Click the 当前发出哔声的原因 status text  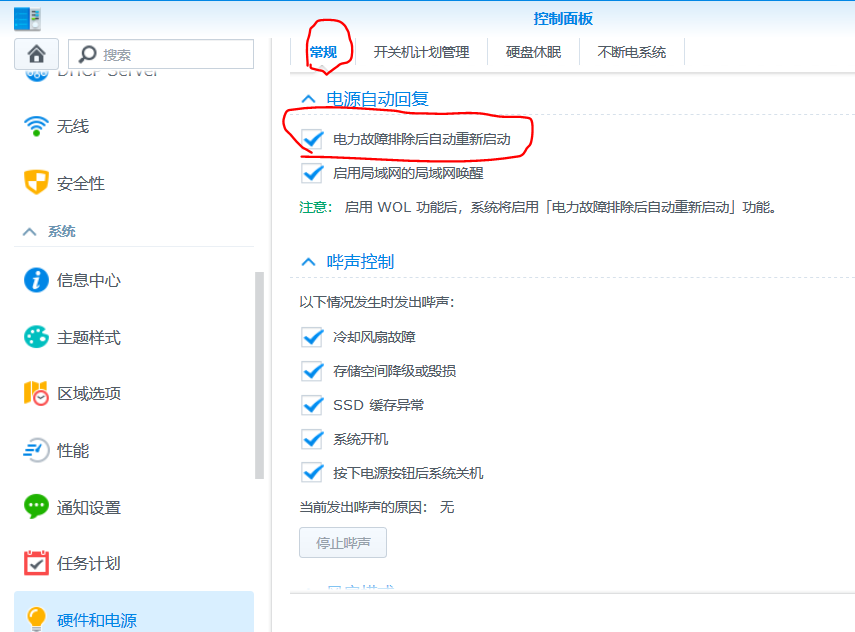click(x=377, y=507)
